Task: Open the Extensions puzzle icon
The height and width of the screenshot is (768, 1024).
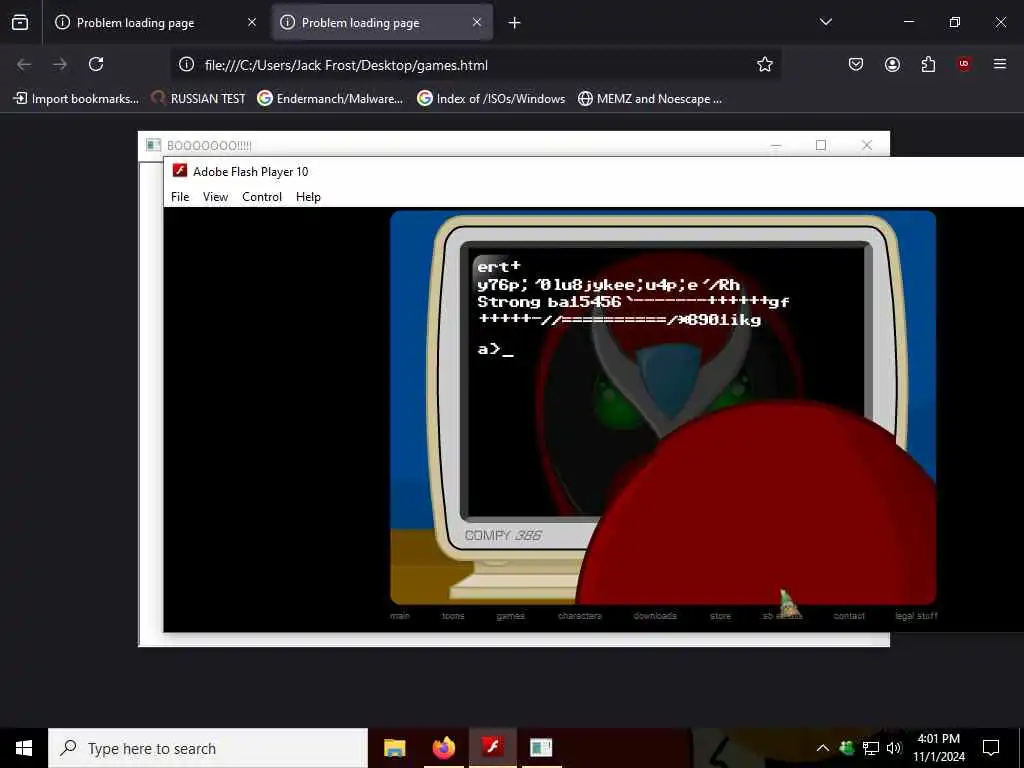Action: pos(928,64)
